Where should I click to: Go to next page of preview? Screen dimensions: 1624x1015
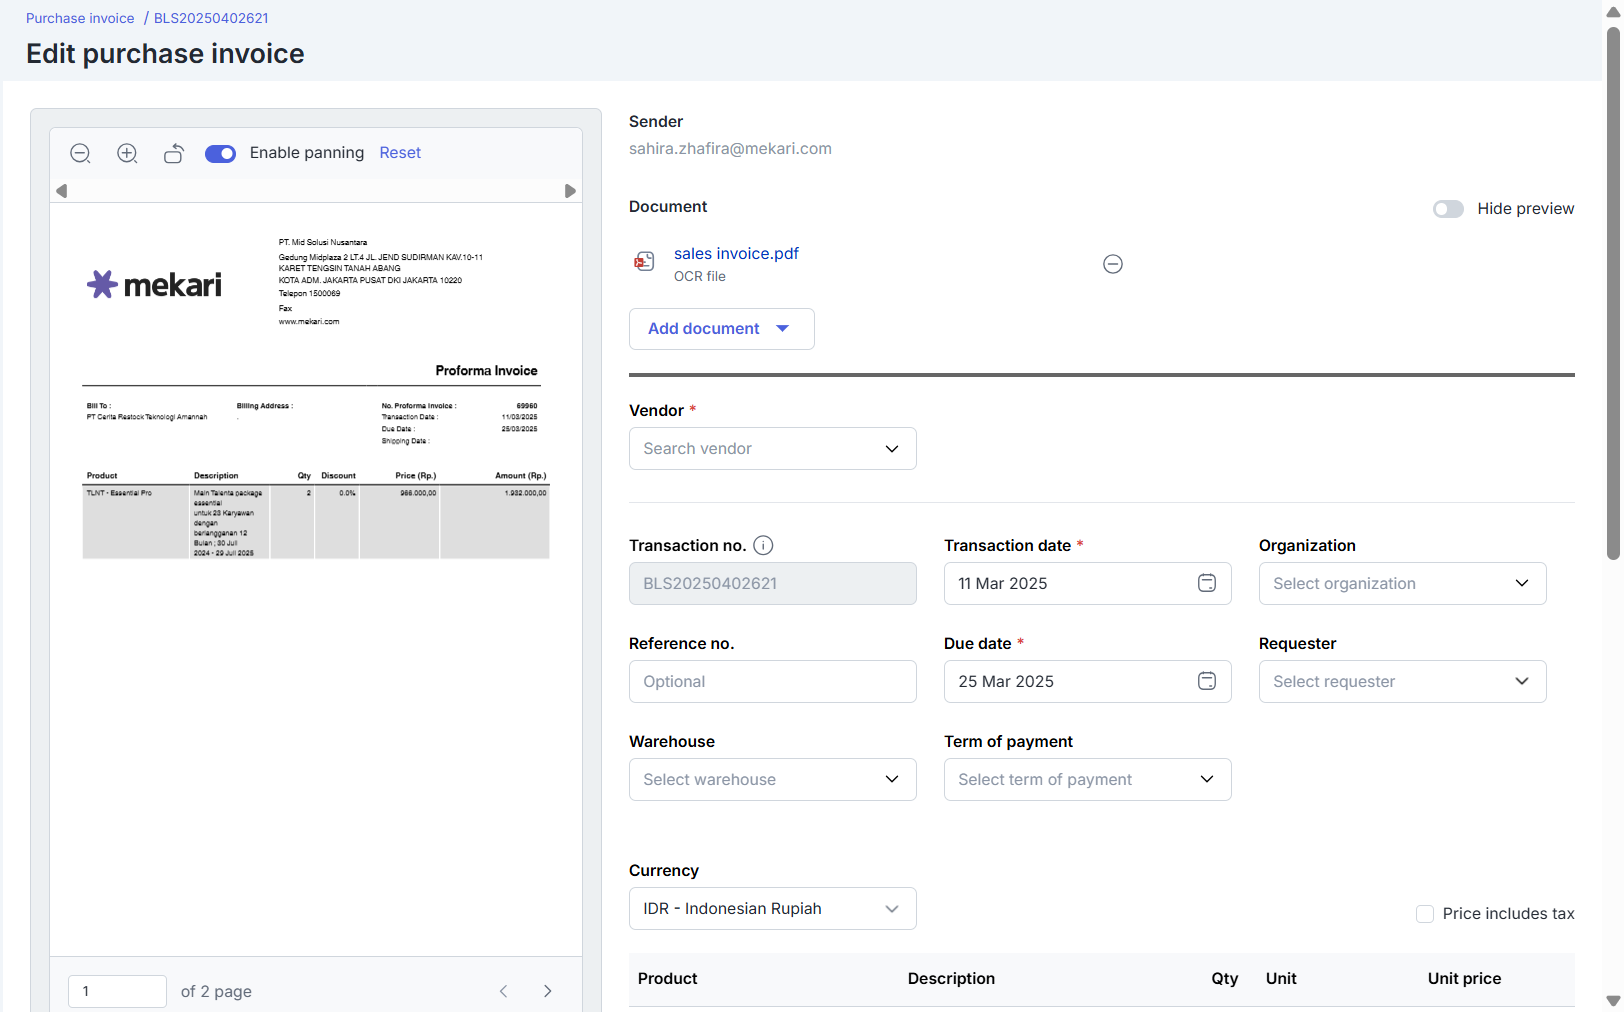[x=548, y=991]
